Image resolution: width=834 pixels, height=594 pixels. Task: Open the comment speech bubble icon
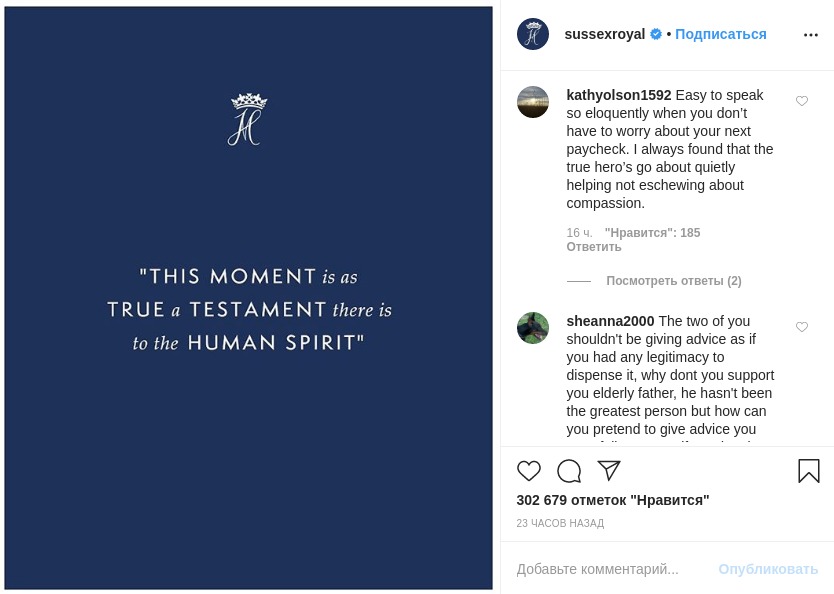(x=569, y=471)
